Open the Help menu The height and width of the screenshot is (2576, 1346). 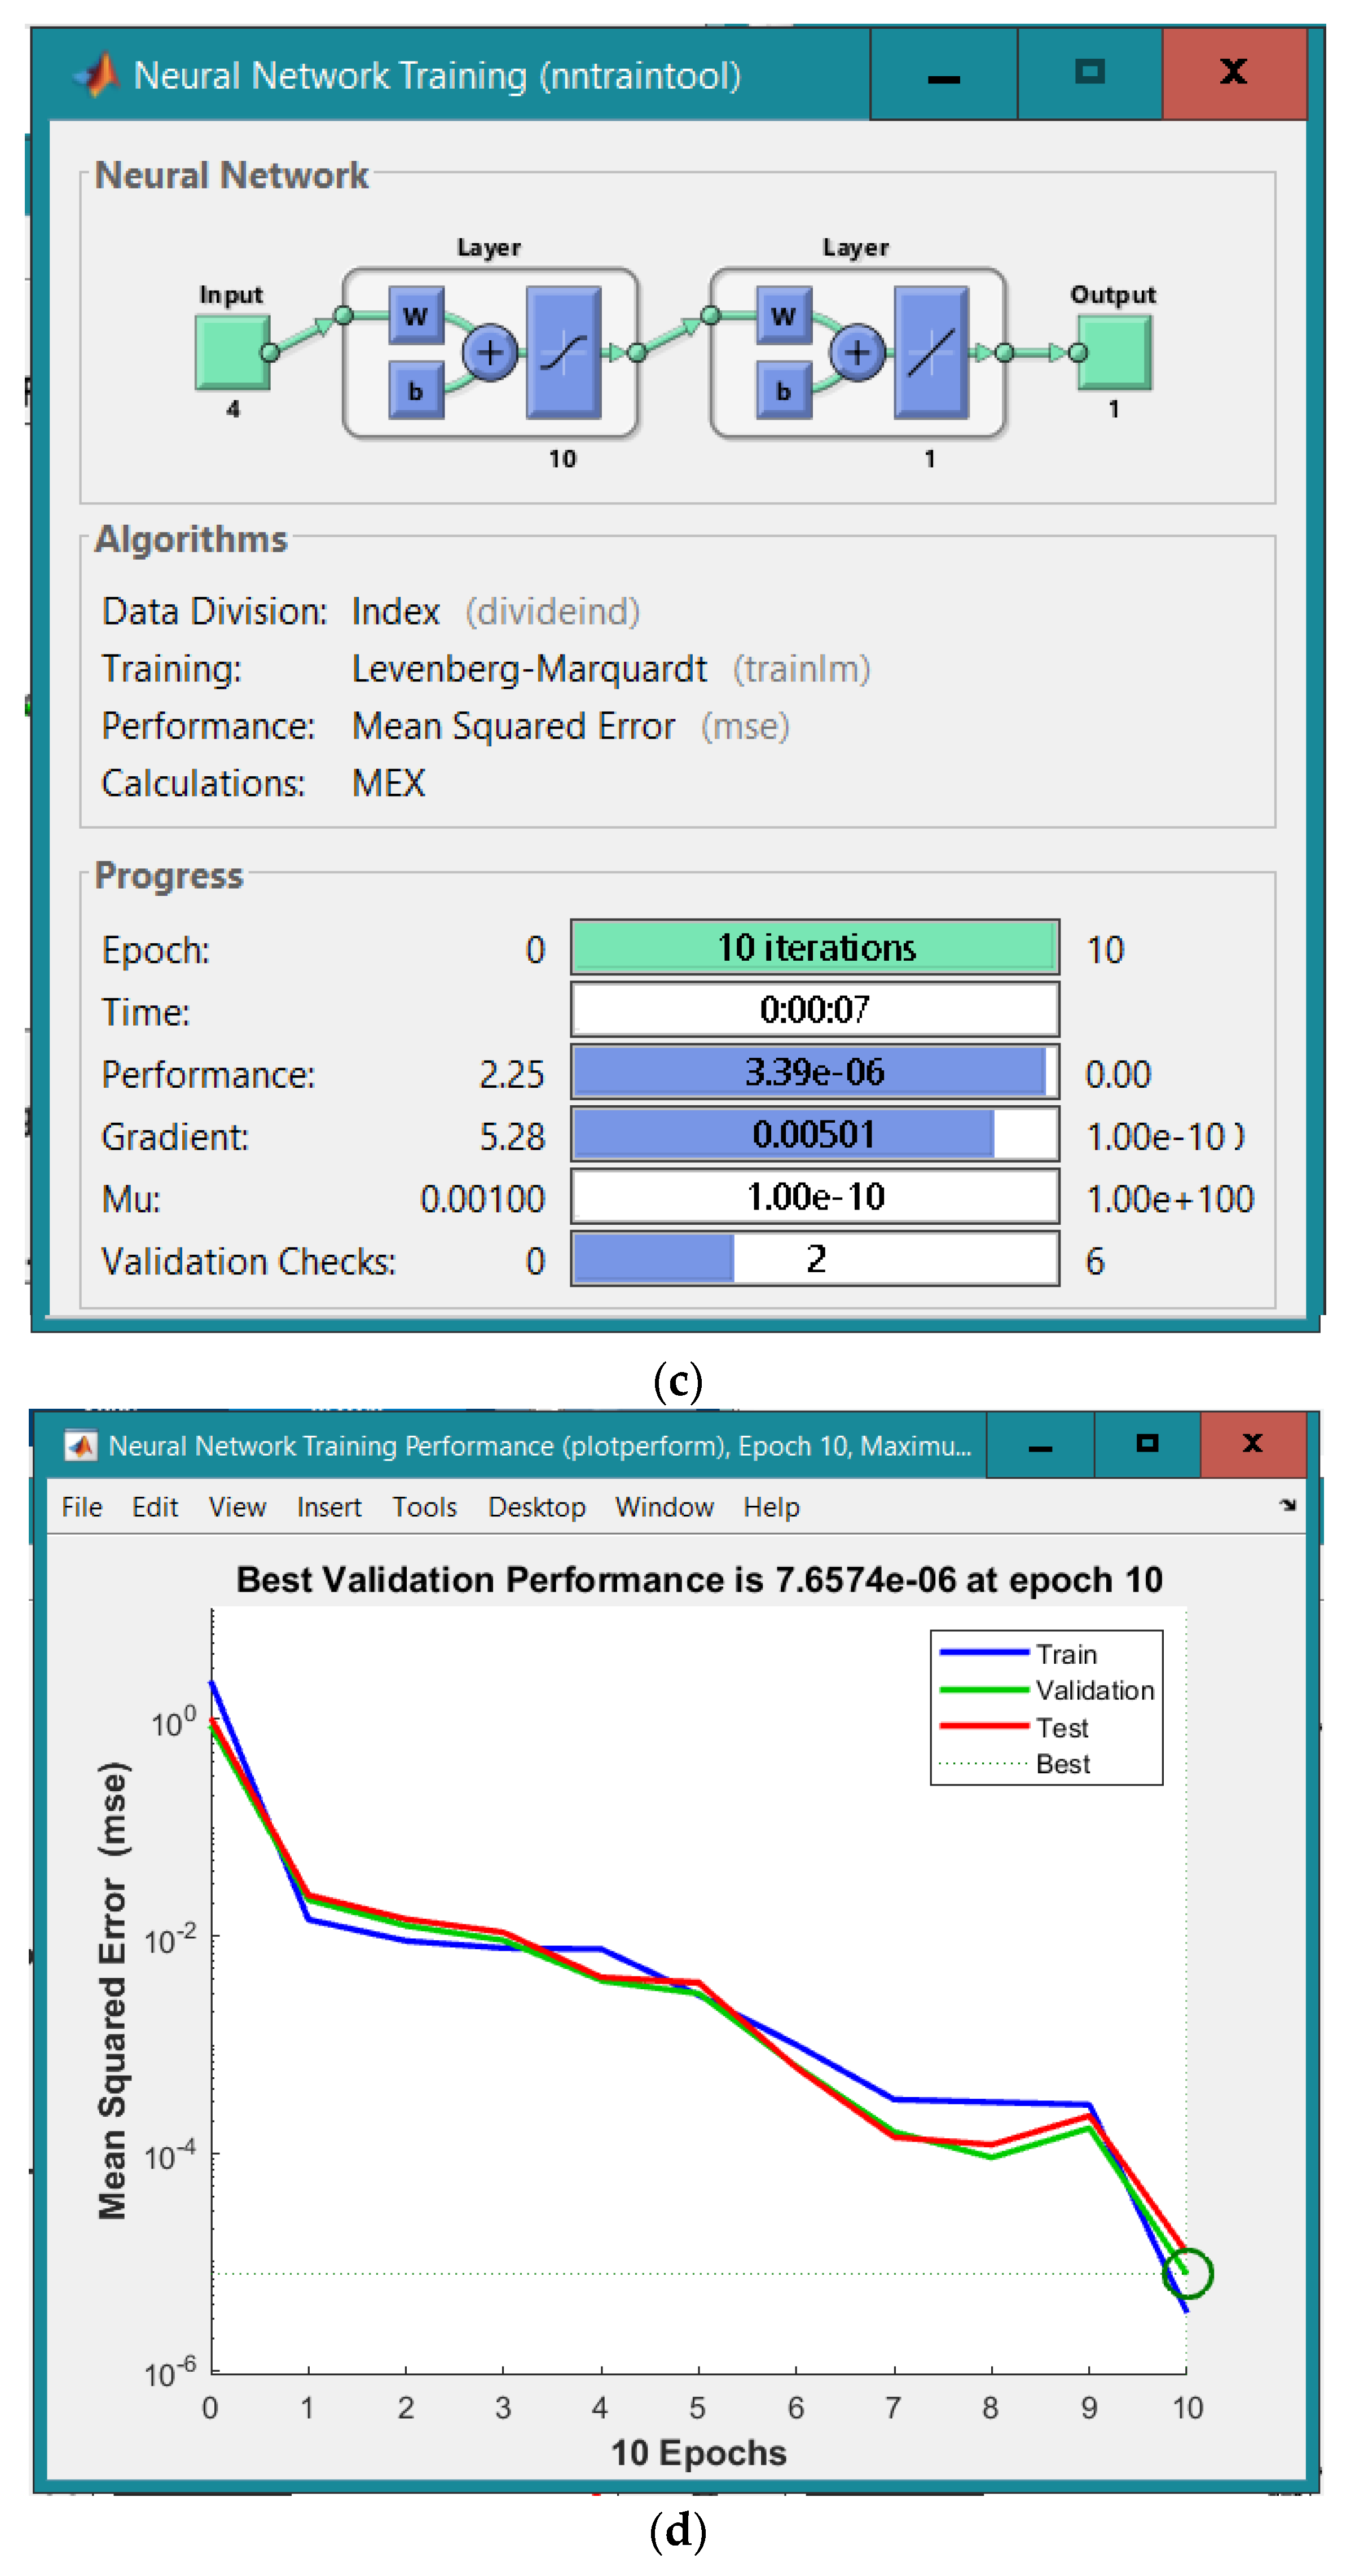[770, 1507]
